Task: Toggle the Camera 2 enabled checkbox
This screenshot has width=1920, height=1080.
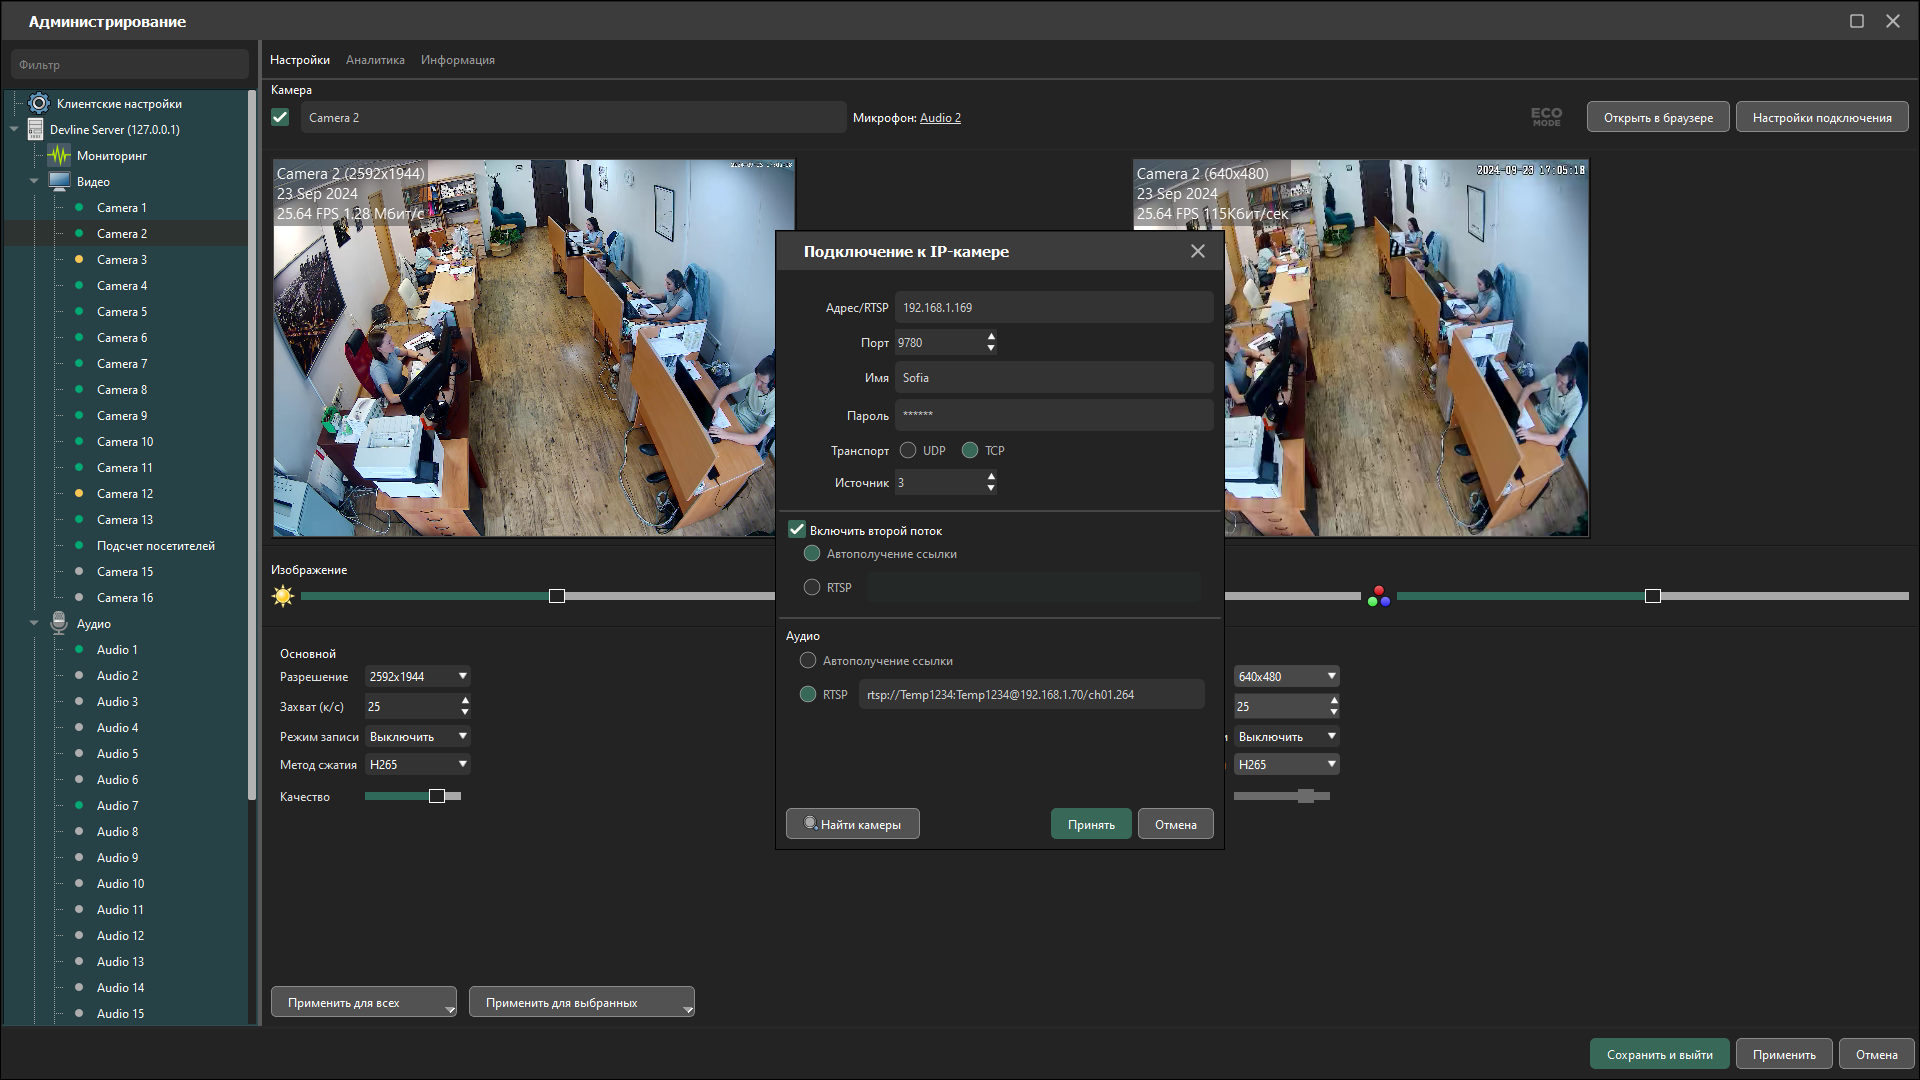Action: 281,118
